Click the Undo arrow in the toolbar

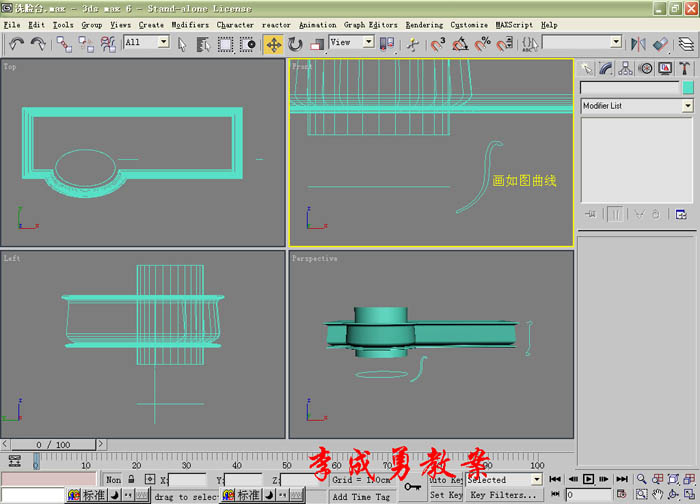(x=17, y=44)
